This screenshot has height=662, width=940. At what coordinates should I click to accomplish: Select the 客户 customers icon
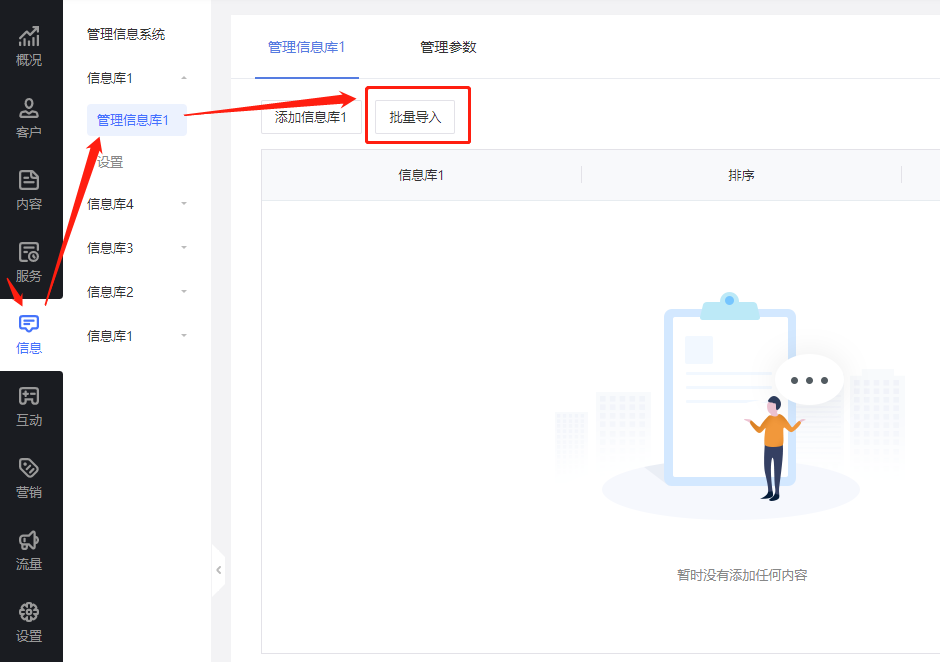29,118
